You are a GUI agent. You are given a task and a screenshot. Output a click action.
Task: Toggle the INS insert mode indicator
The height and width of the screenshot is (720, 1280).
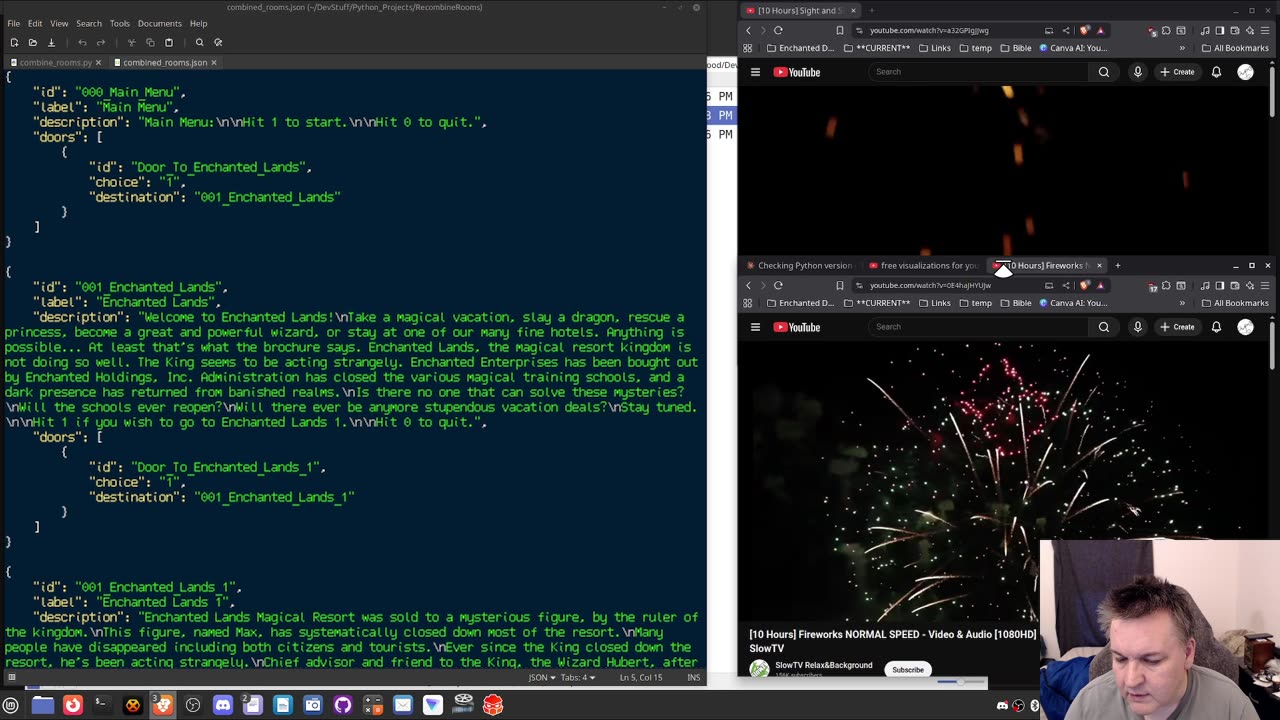click(x=694, y=677)
